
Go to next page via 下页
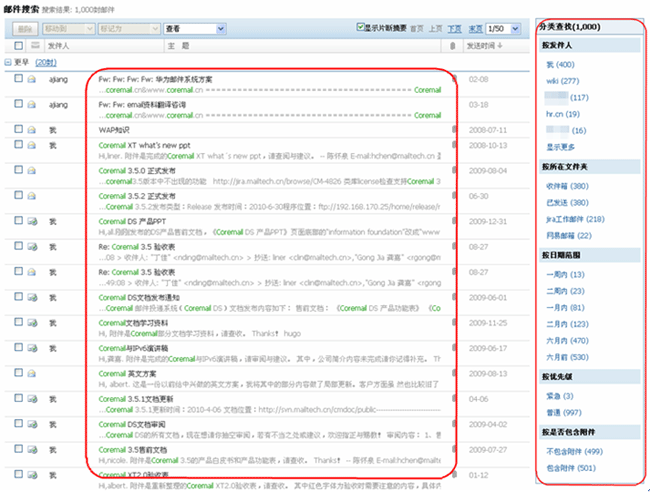[x=456, y=29]
